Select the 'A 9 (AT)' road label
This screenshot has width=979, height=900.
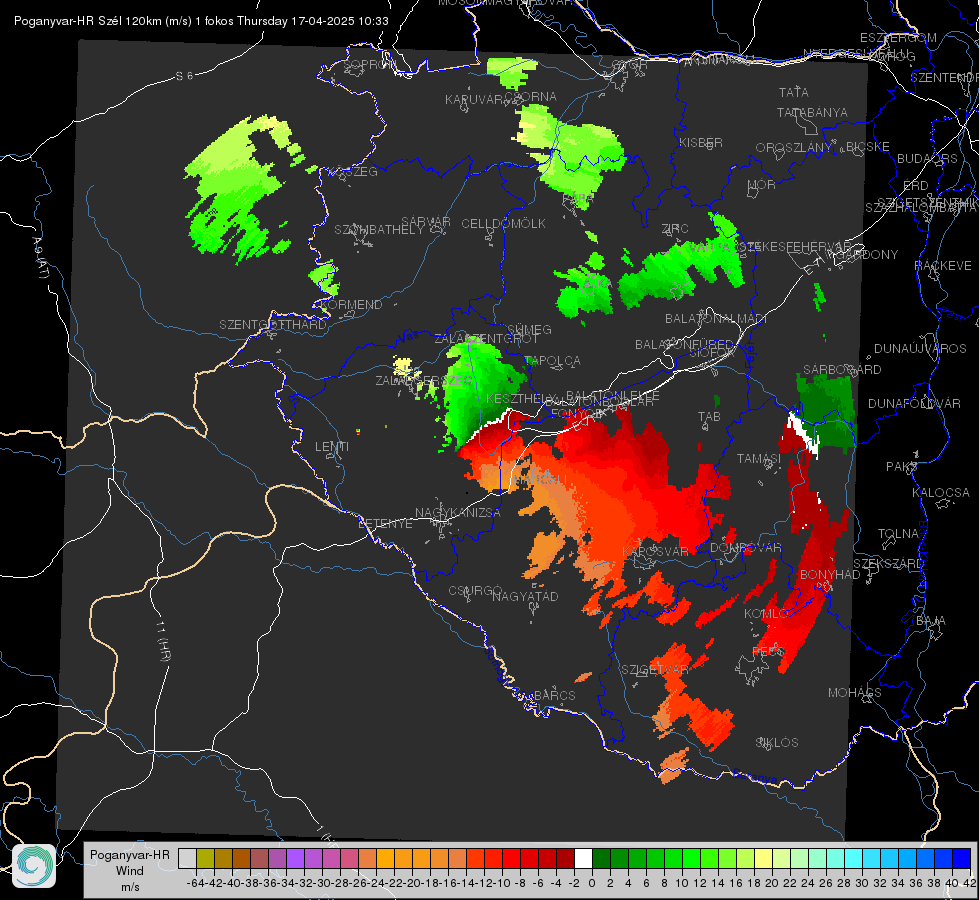41,258
